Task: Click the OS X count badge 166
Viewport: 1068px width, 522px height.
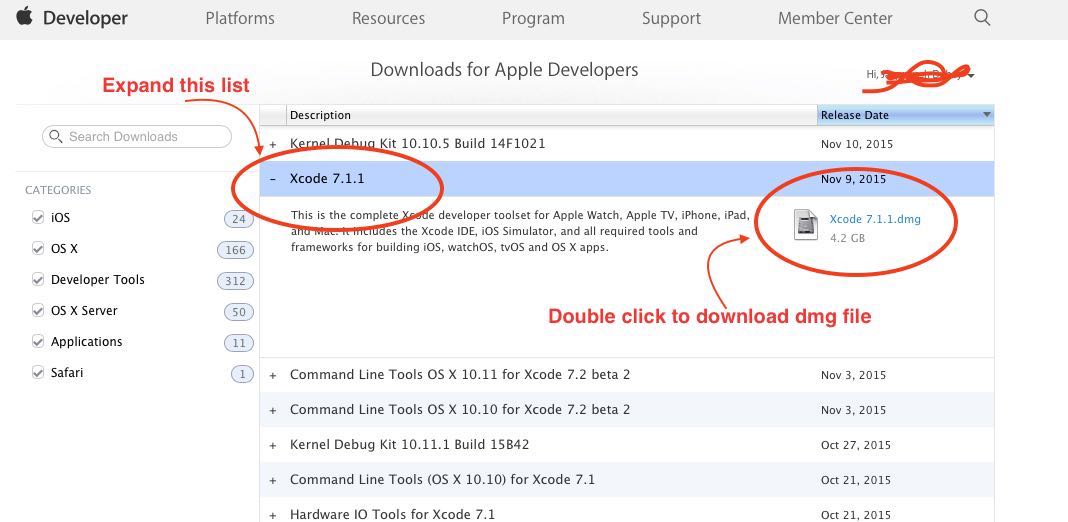Action: coord(235,250)
